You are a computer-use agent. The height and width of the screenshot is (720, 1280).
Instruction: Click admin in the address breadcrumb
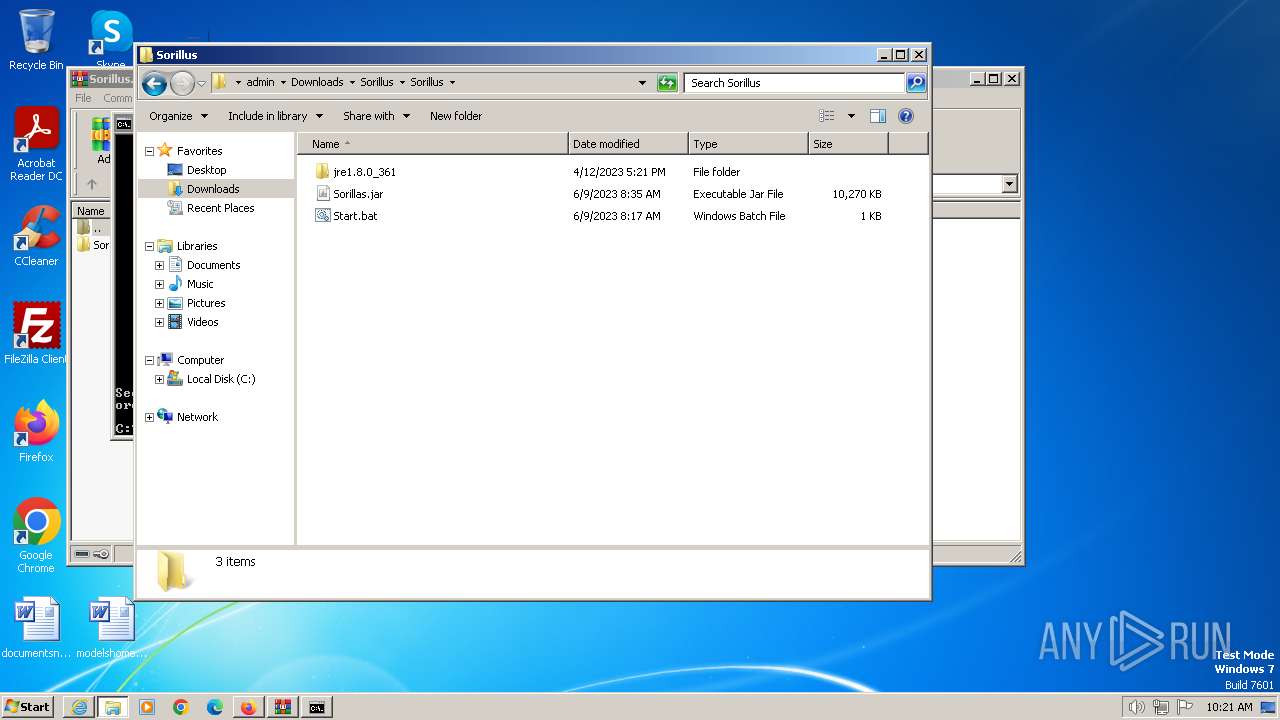(260, 83)
